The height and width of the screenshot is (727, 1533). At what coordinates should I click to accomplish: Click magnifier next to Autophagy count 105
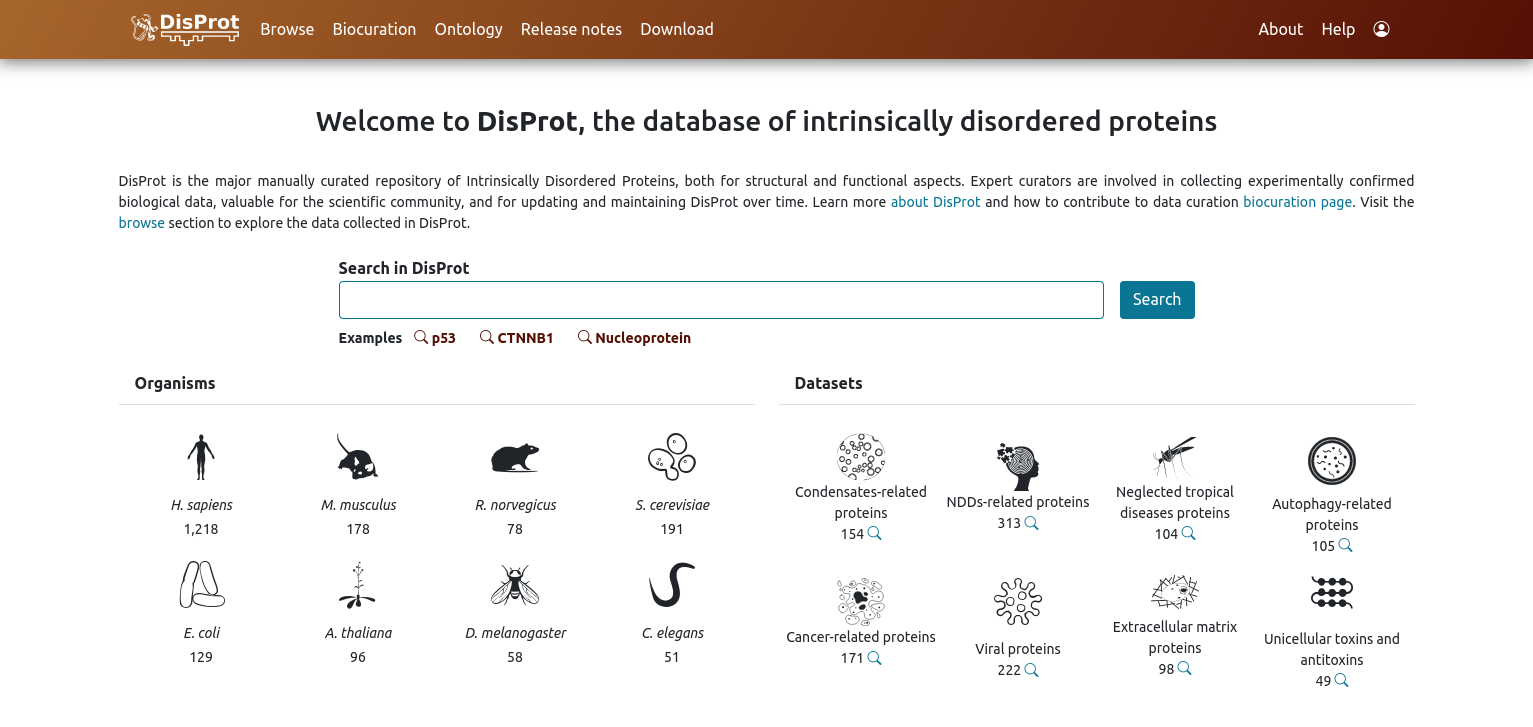tap(1346, 545)
